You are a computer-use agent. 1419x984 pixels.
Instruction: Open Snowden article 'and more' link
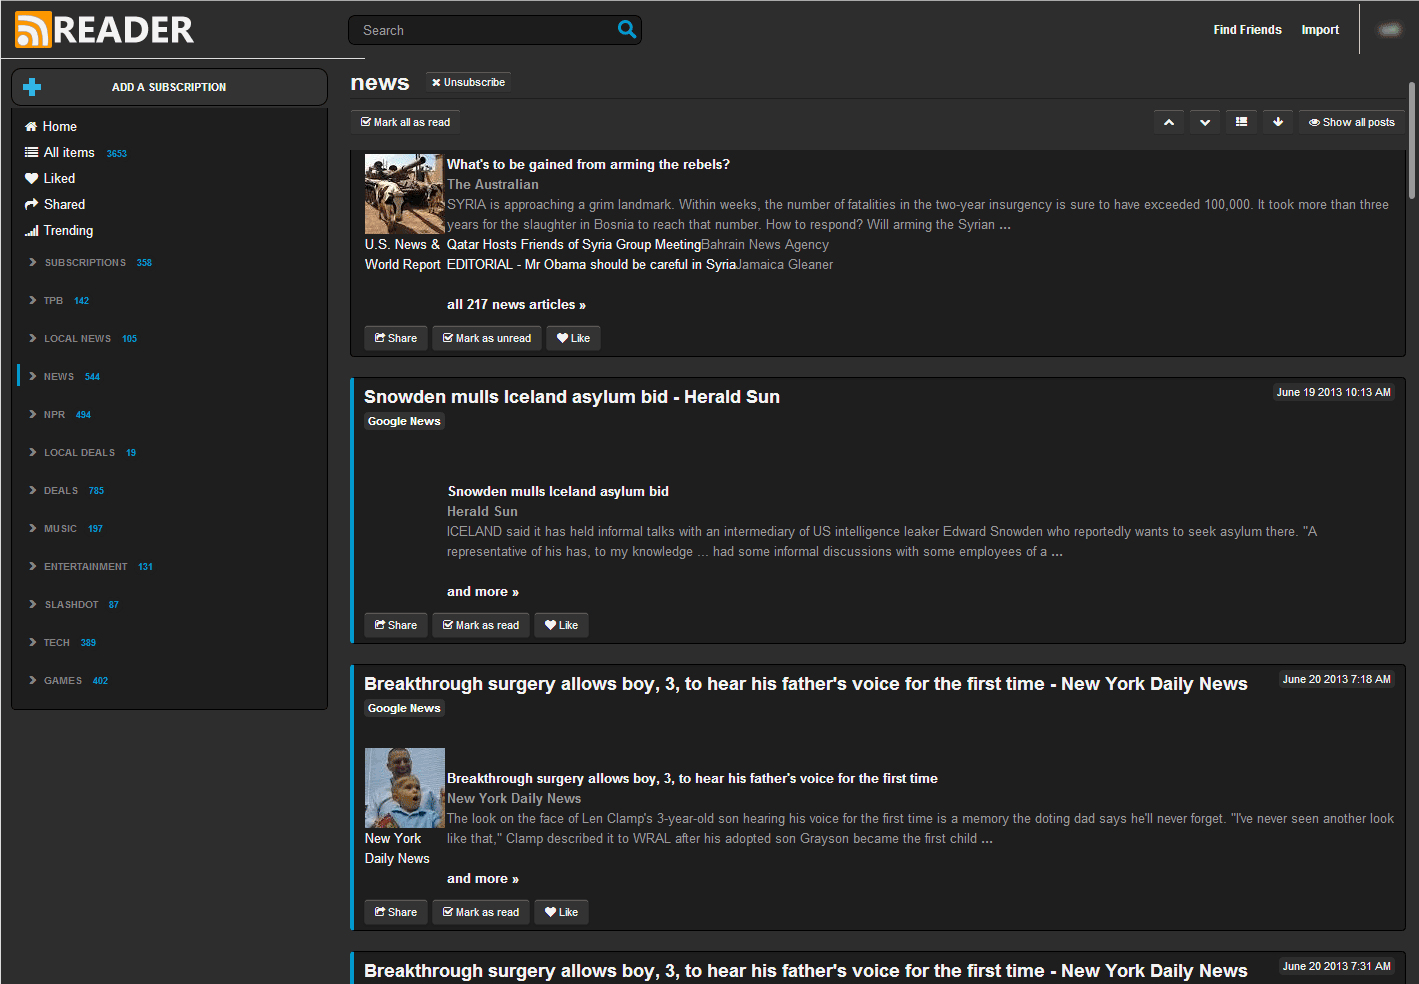pyautogui.click(x=483, y=591)
